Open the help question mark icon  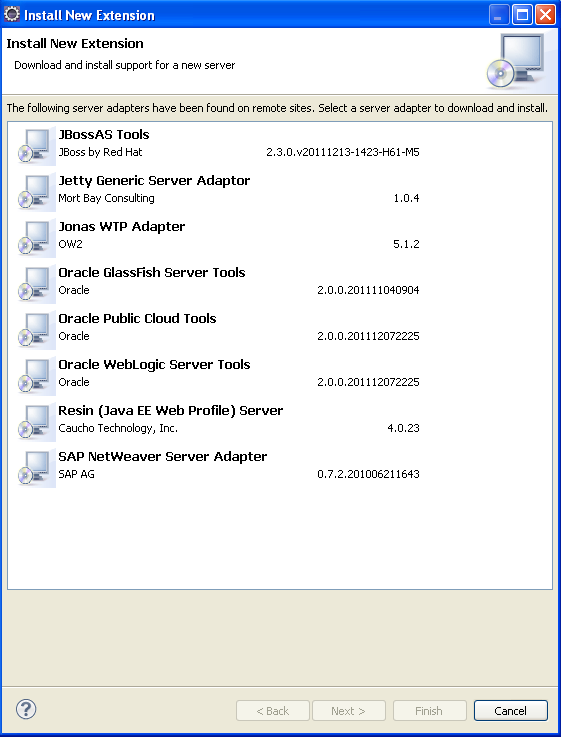click(x=26, y=709)
